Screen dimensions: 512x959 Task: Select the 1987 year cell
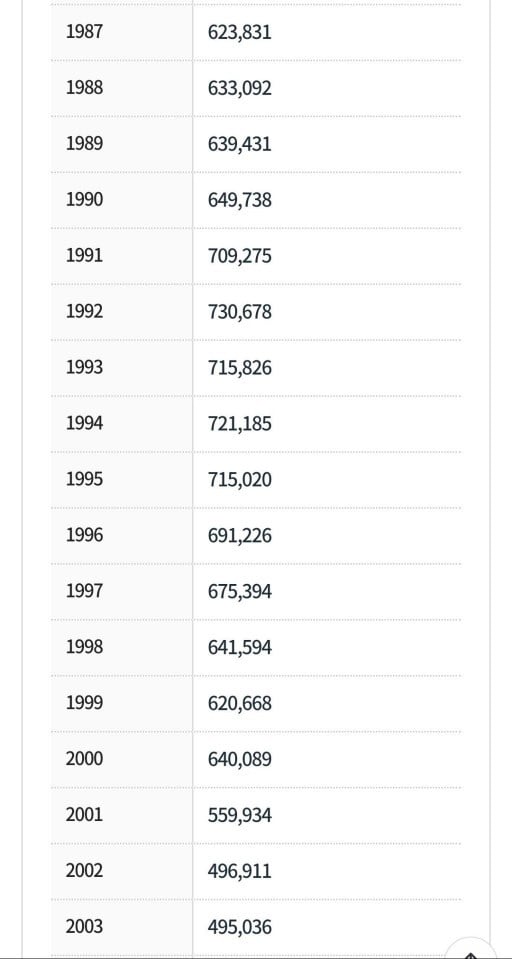pyautogui.click(x=122, y=32)
